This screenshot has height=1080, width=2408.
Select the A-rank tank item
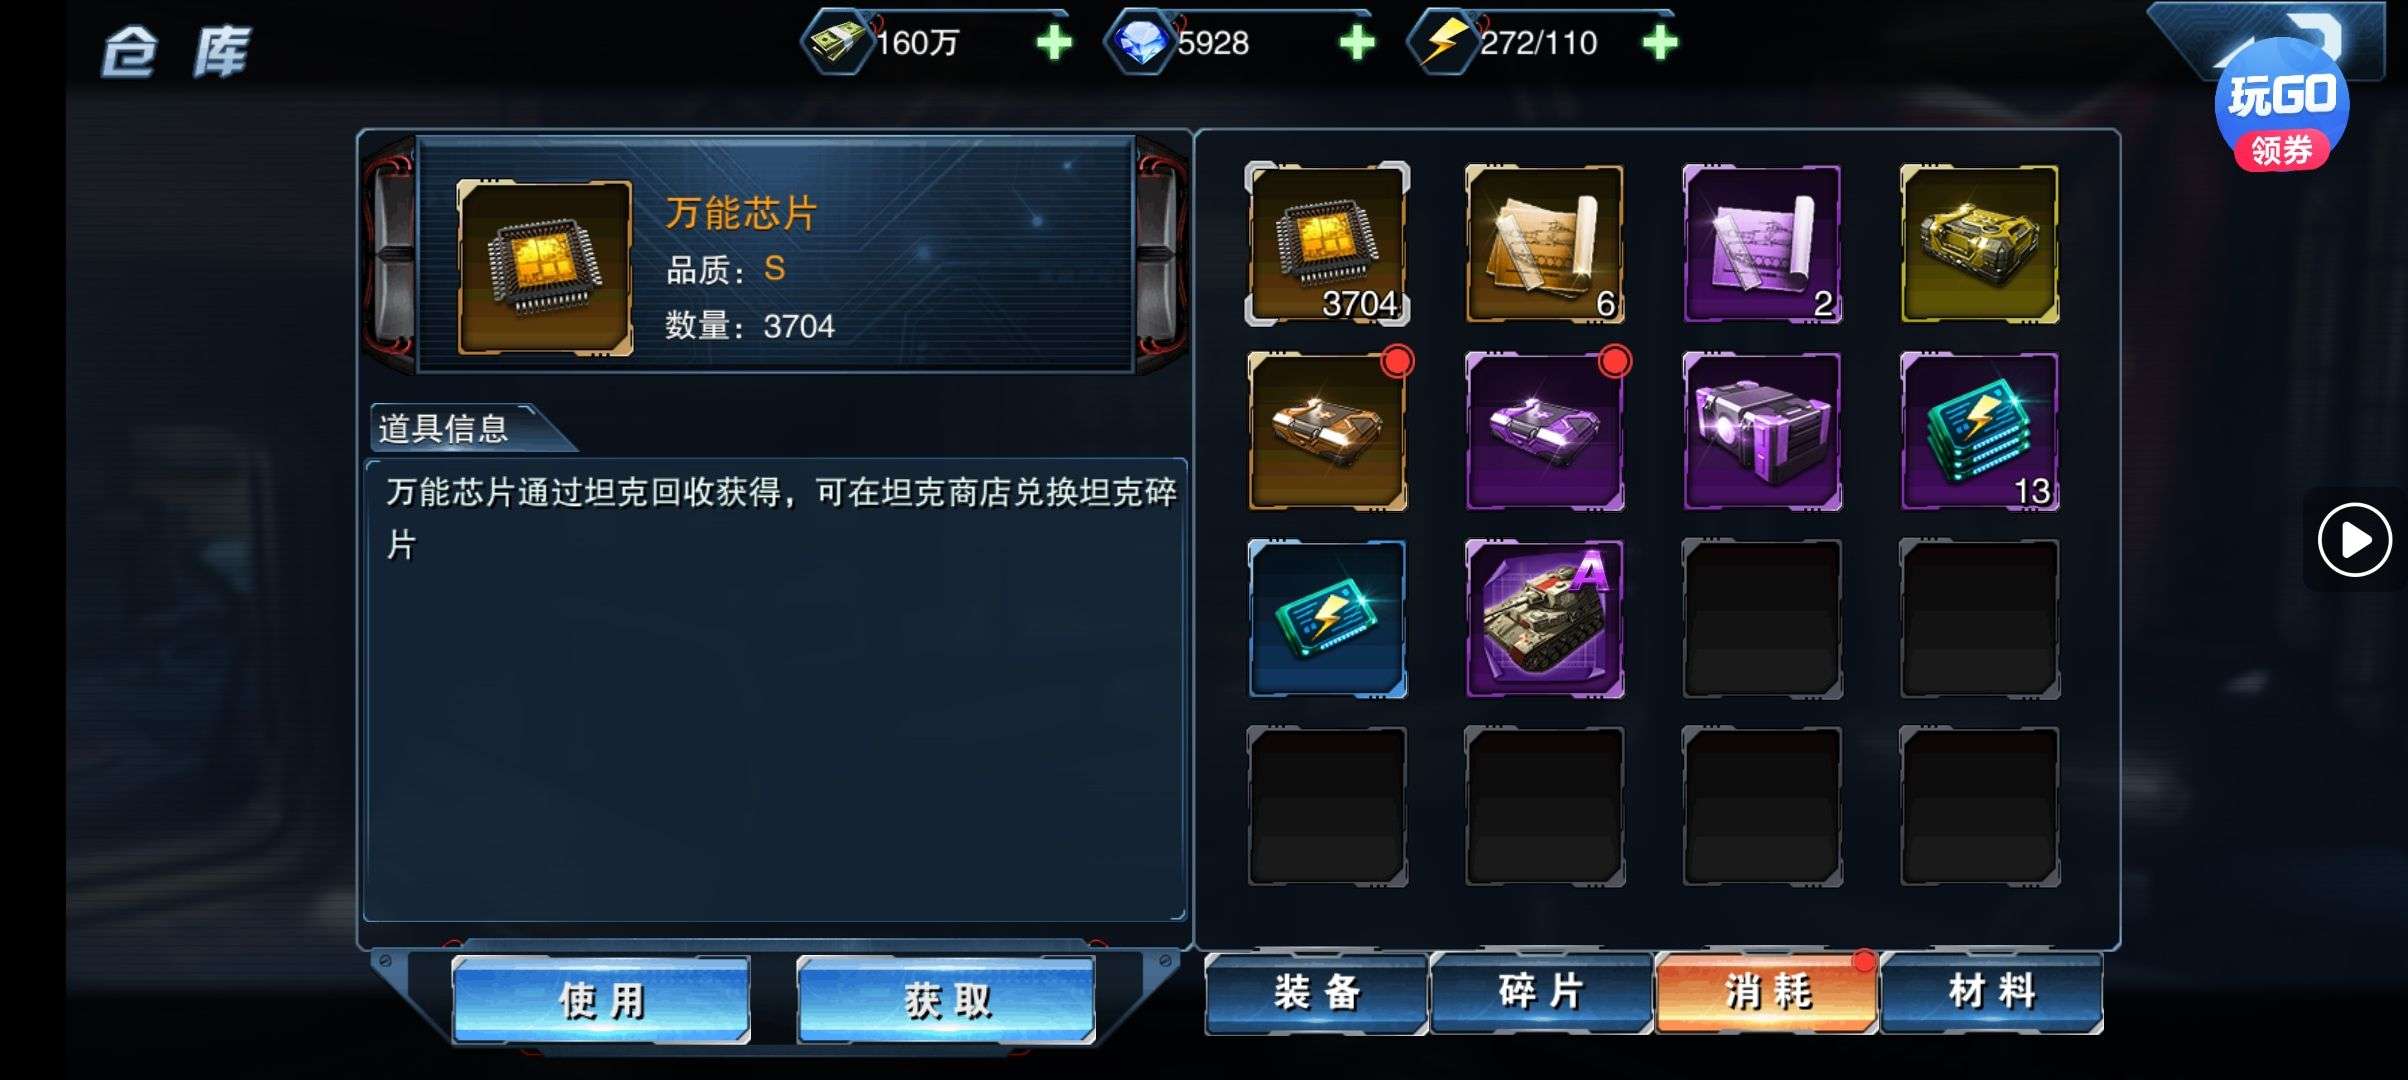click(1544, 618)
